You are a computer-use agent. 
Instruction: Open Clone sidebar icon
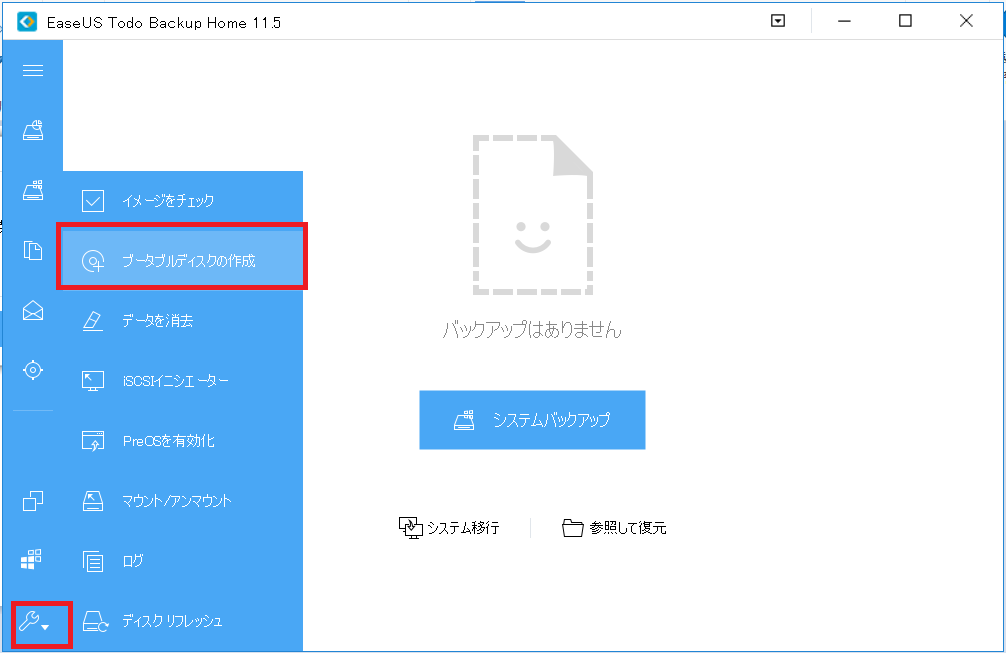pos(33,500)
